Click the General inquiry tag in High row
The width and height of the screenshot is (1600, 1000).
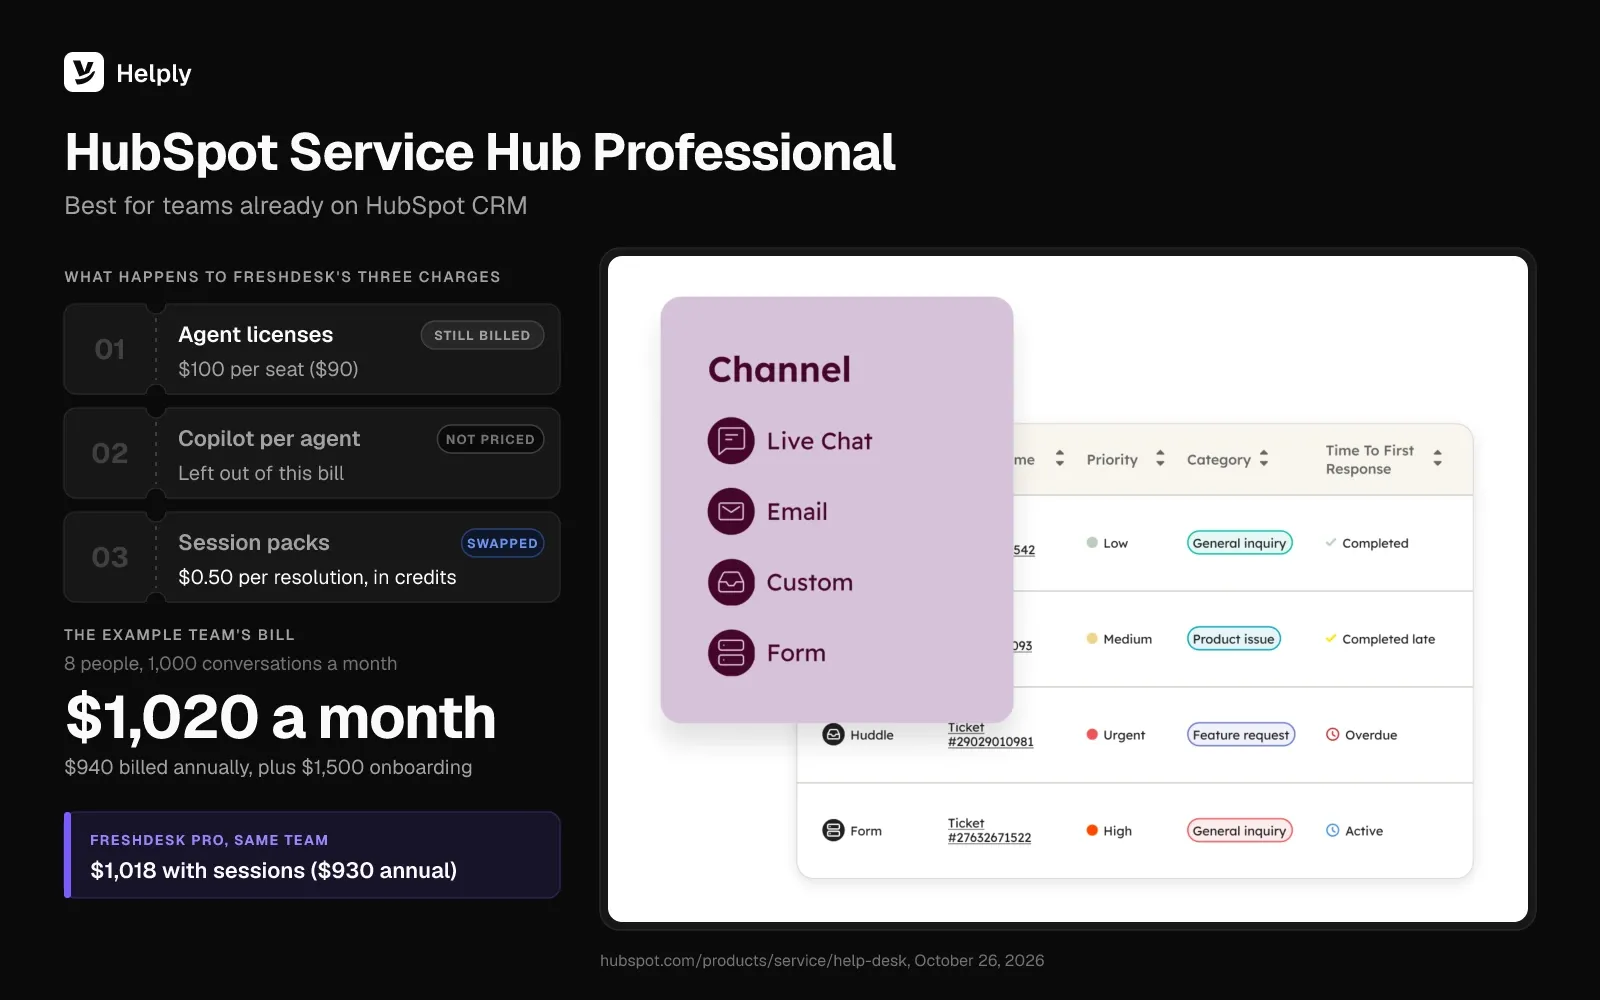[x=1240, y=831]
